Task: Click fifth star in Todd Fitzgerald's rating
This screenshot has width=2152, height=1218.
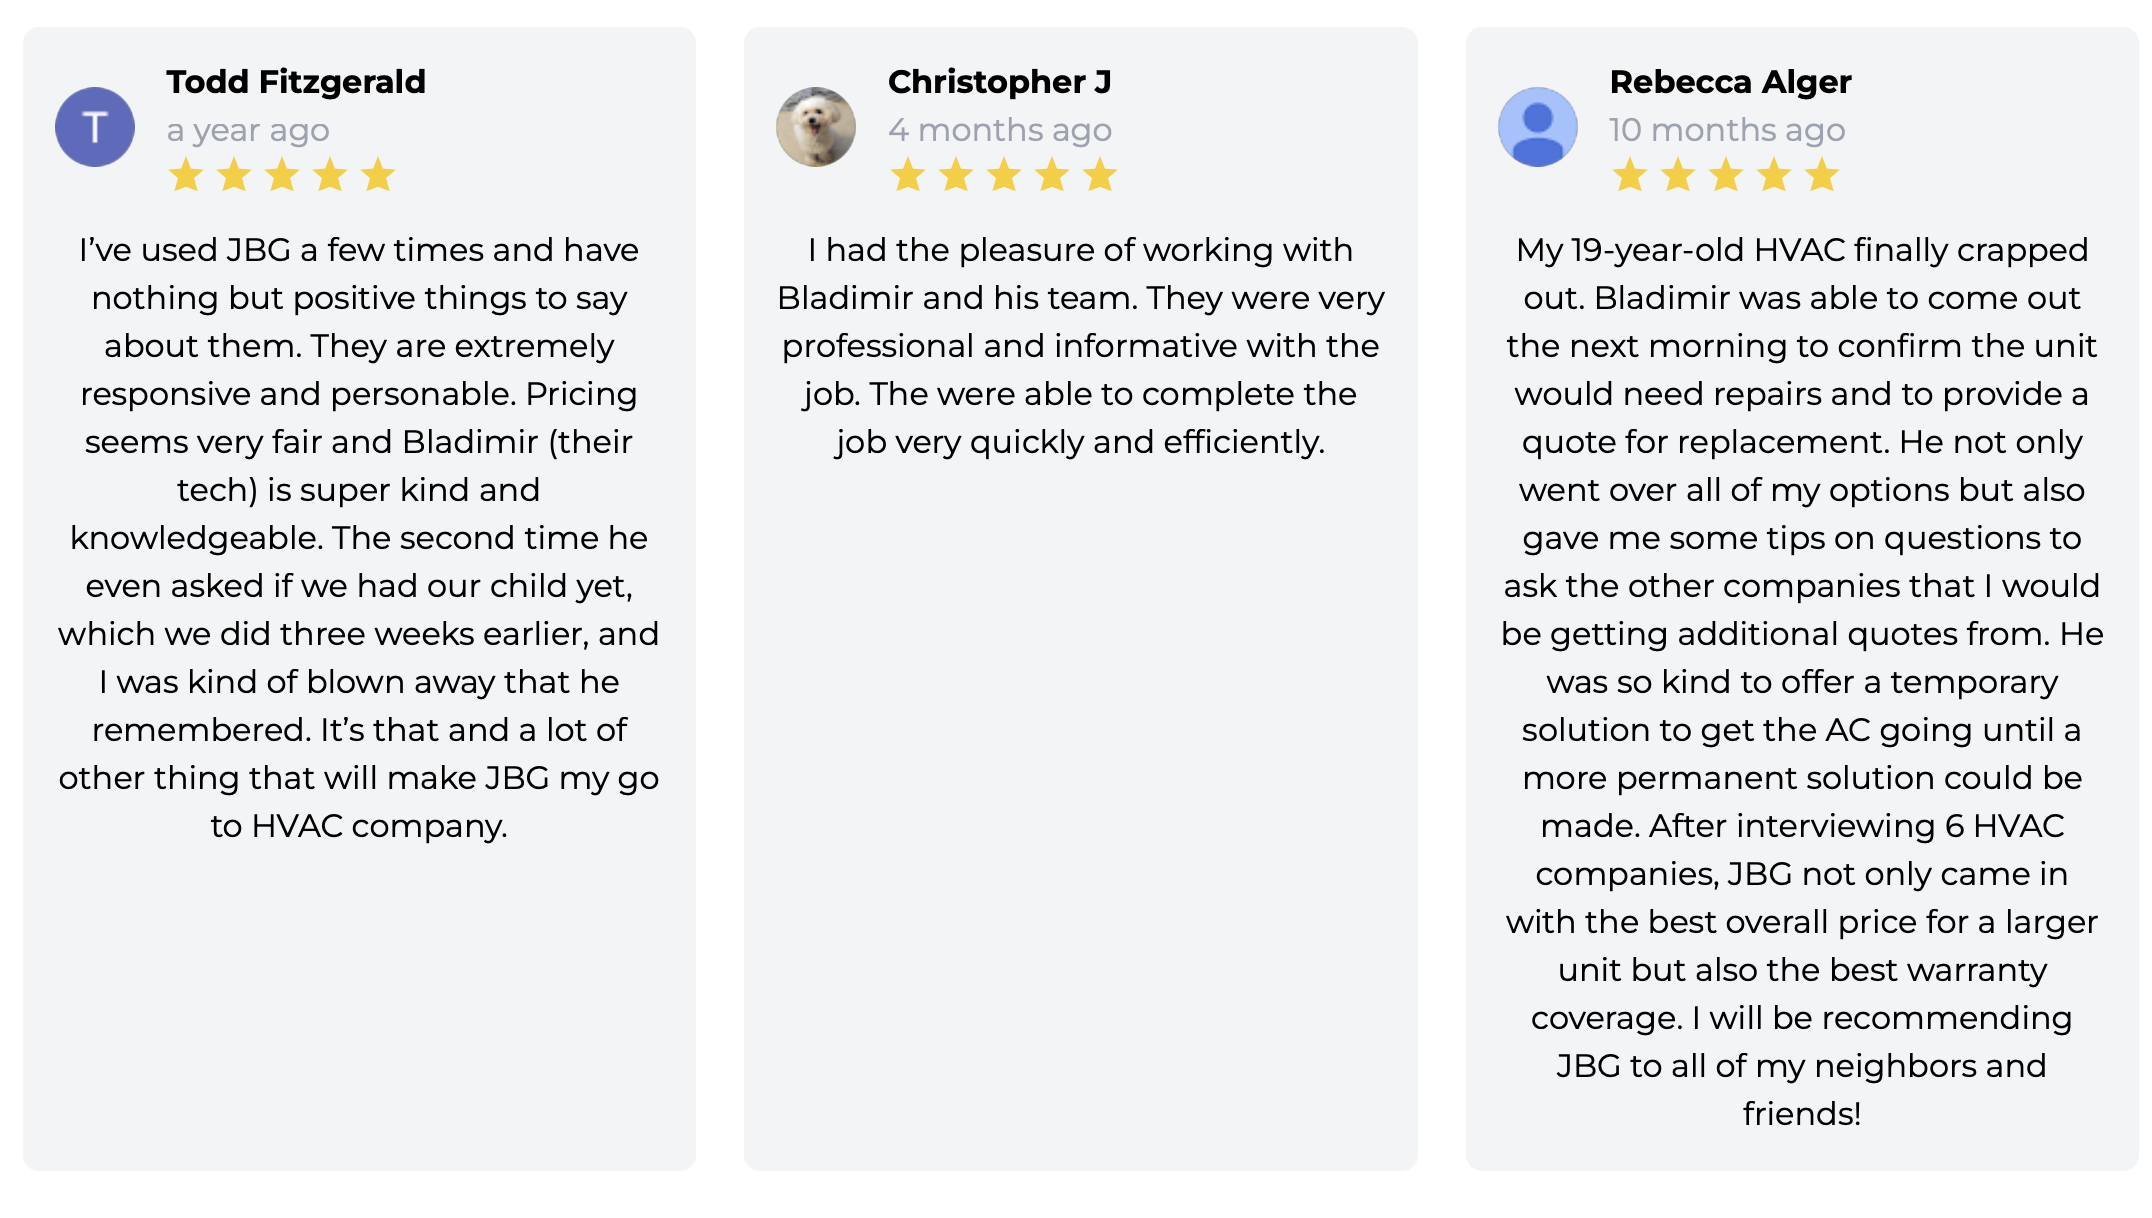Action: 378,175
